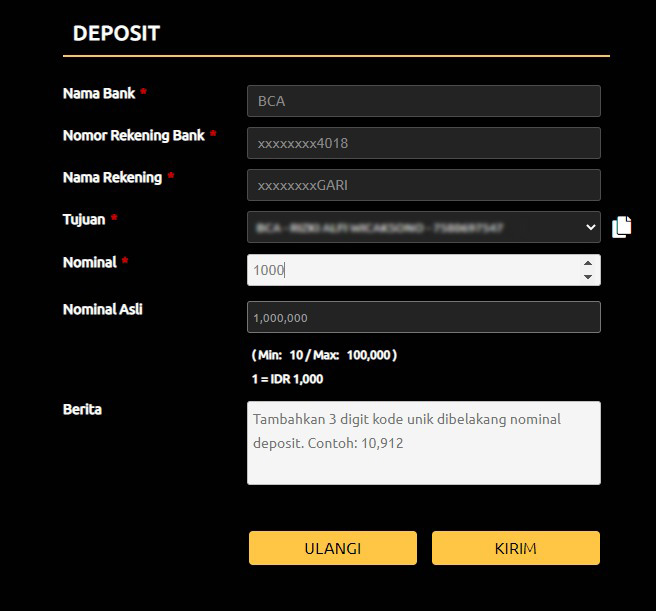Select the Nomor Rekening Bank field
The width and height of the screenshot is (656, 611).
(423, 143)
